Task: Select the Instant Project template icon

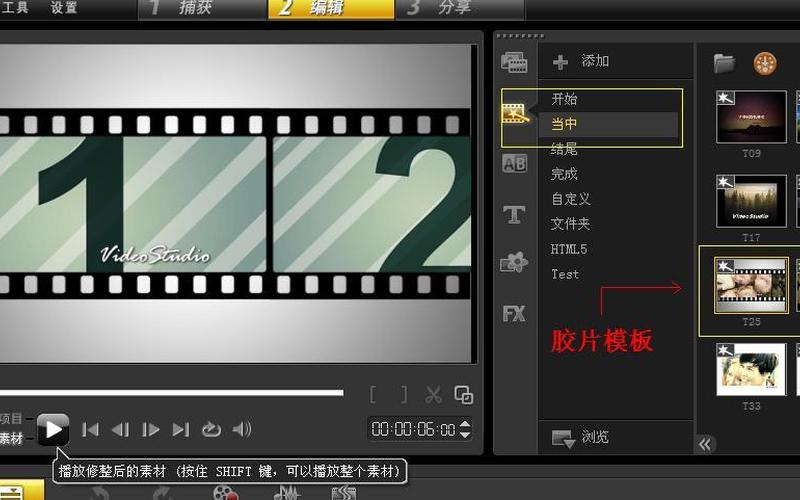Action: [x=514, y=113]
